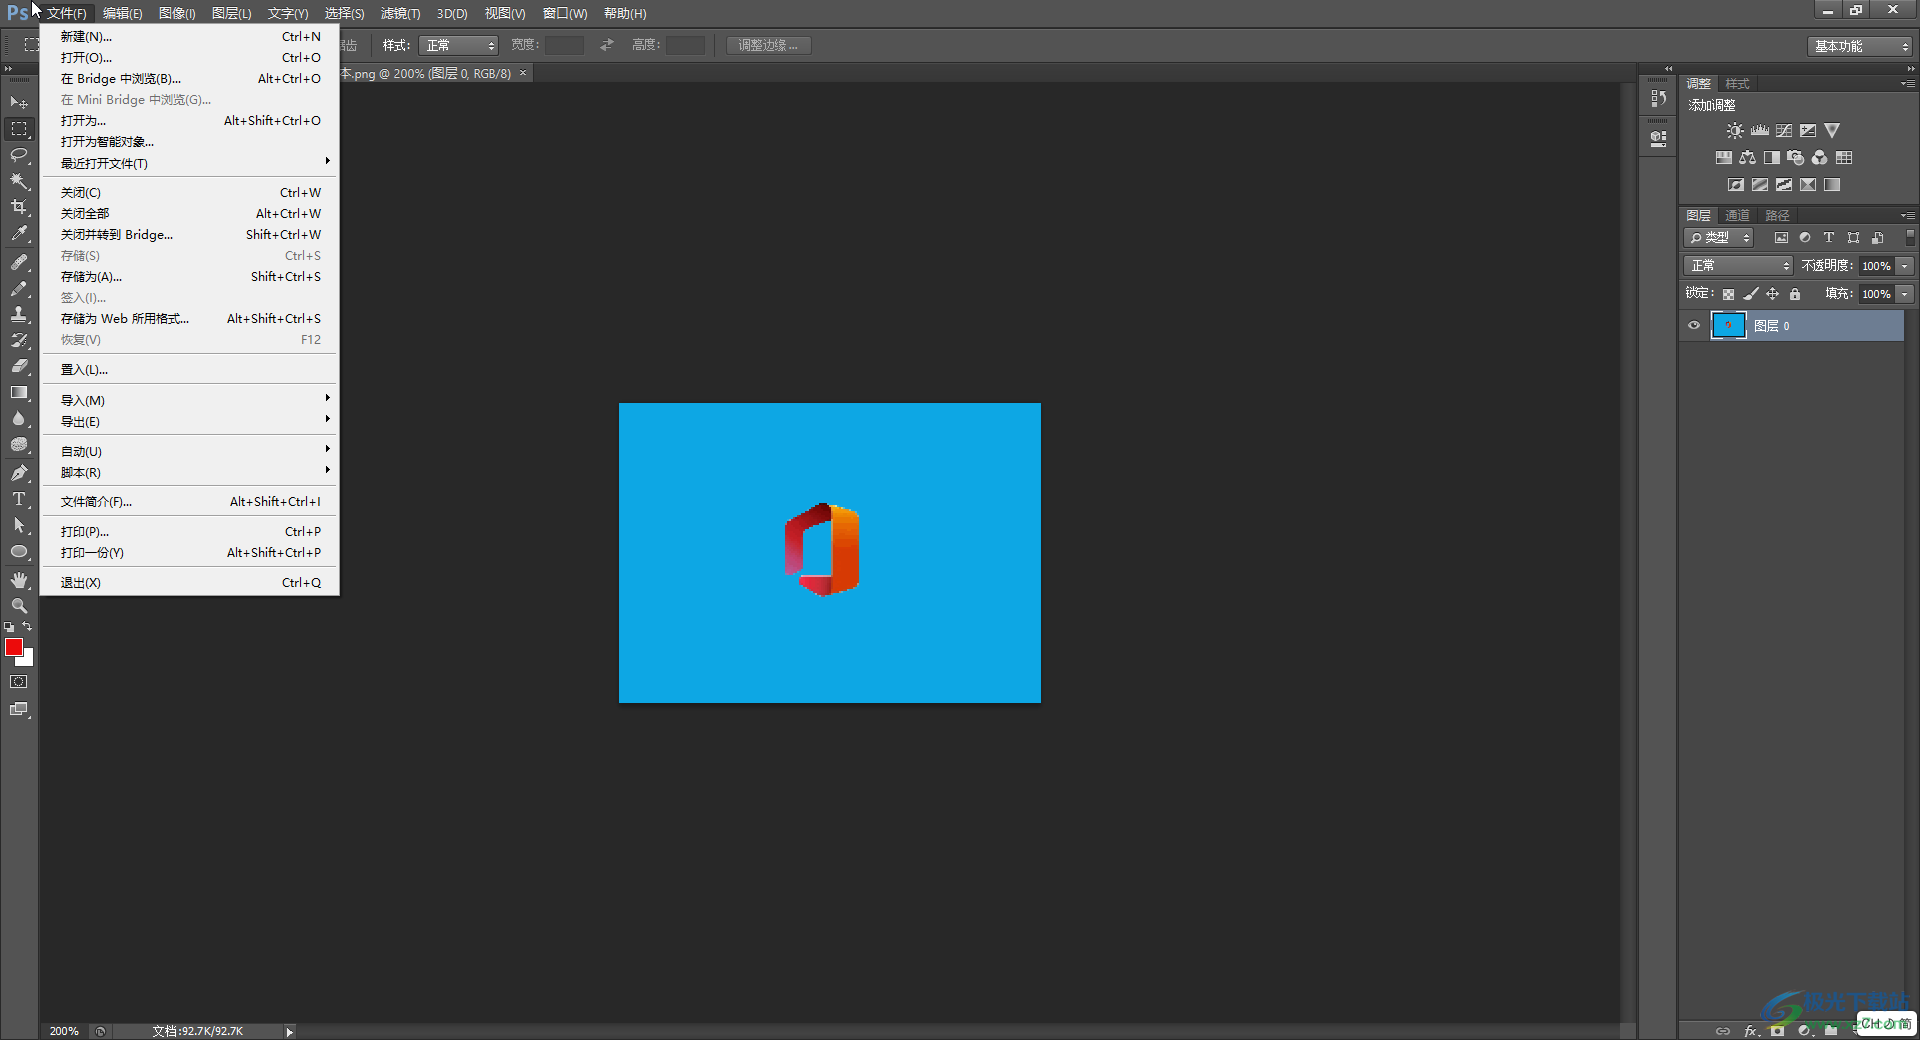Toggle lock position
The image size is (1920, 1040).
pyautogui.click(x=1772, y=294)
